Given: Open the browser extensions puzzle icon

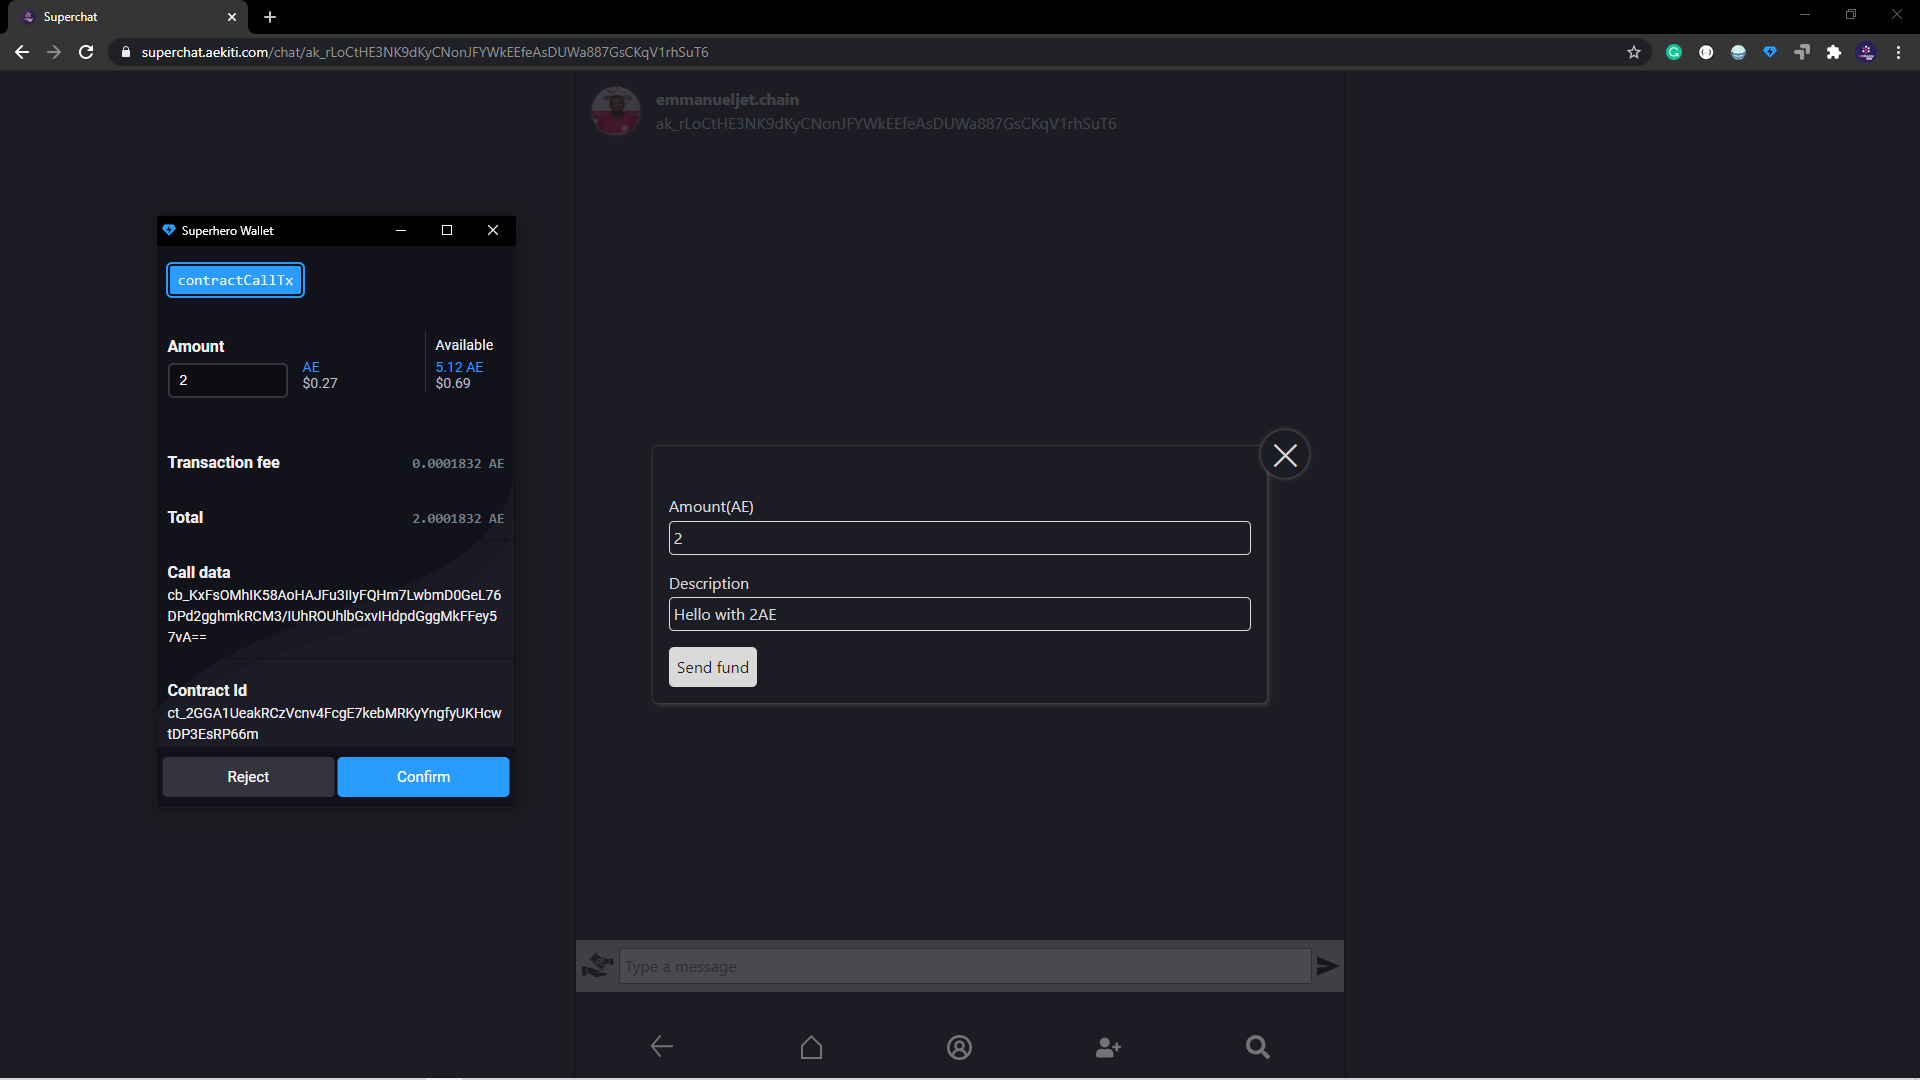Looking at the screenshot, I should point(1834,52).
